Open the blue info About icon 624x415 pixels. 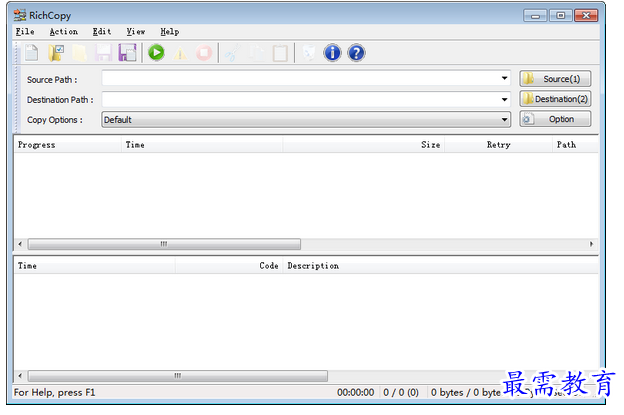pos(332,53)
